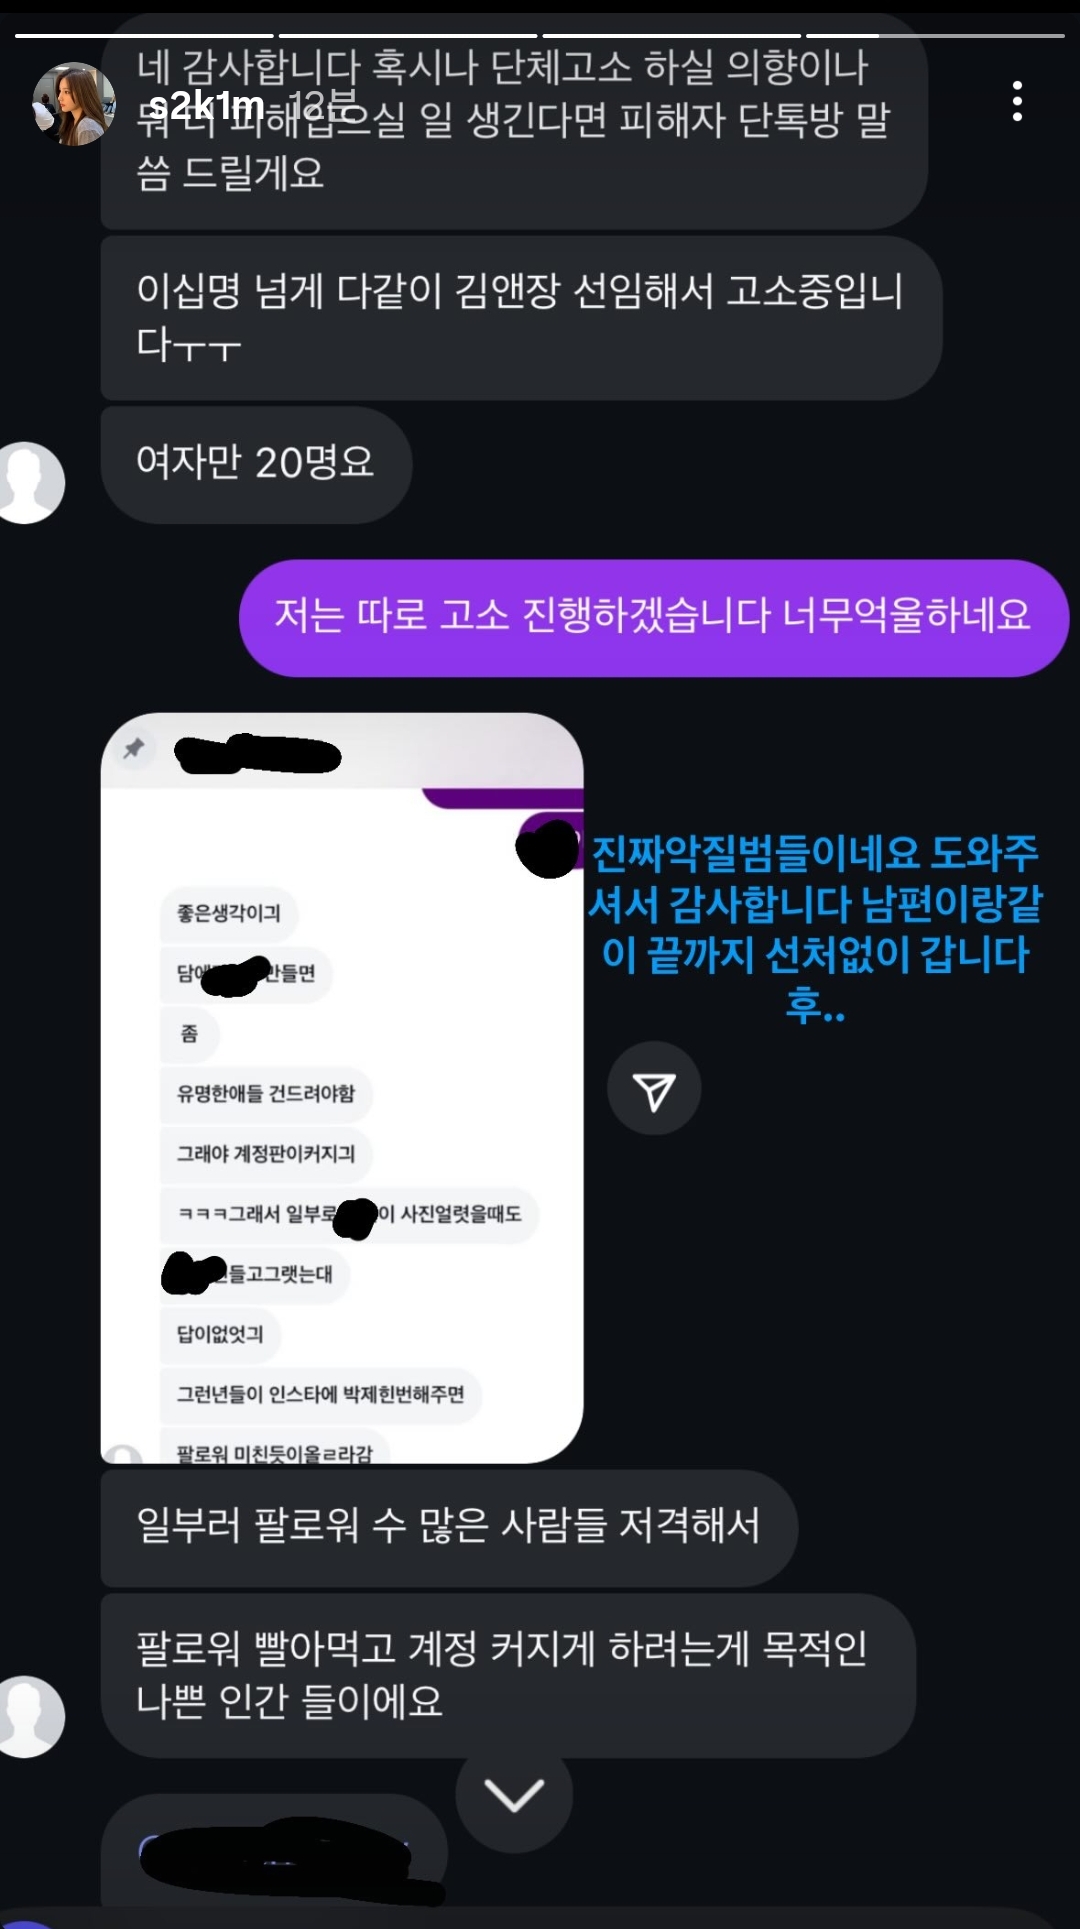
Task: Select the purple 저는 따로 고소 진행하겠습니다 bubble
Action: click(654, 618)
